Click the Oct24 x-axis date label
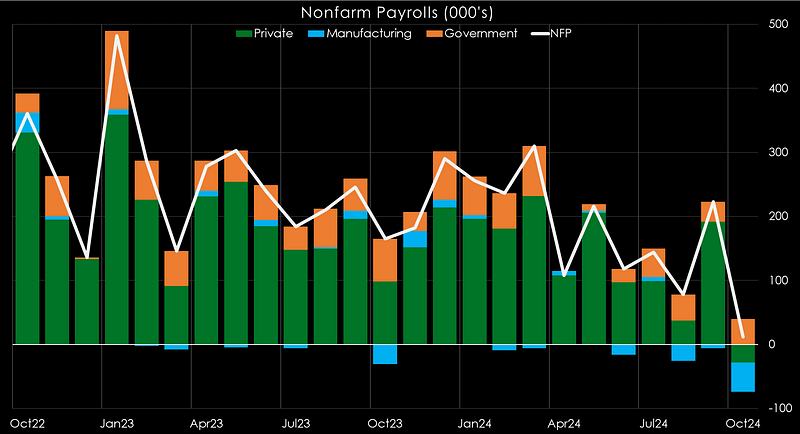800x434 pixels. pos(742,423)
